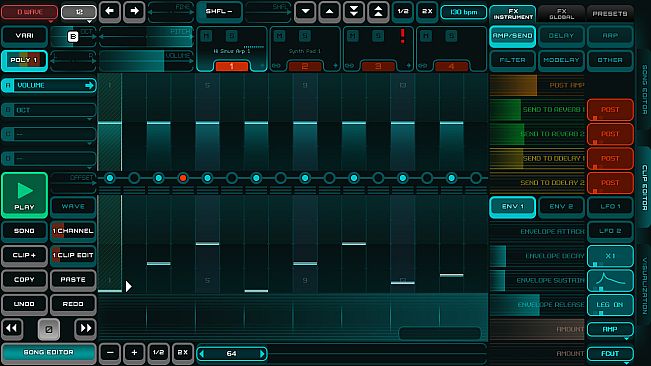
Task: Click the bottom 1/2 length button
Action: pos(158,353)
